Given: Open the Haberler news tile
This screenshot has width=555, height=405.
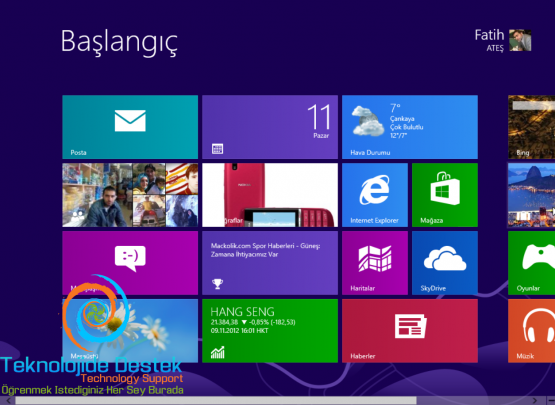Looking at the screenshot, I should [x=410, y=331].
